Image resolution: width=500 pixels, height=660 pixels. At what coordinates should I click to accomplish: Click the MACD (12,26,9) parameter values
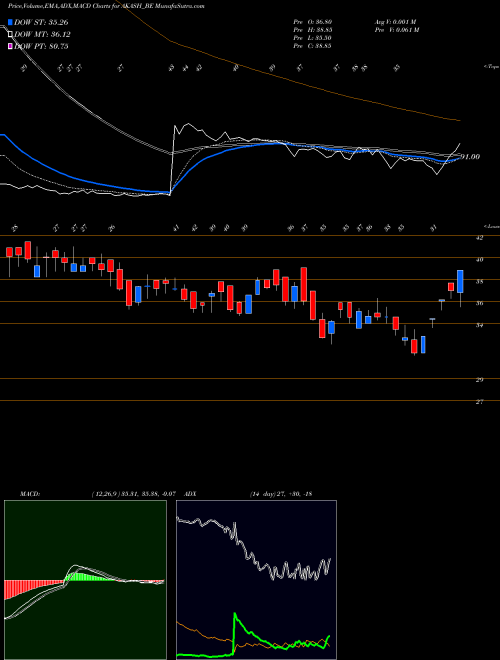(133, 494)
